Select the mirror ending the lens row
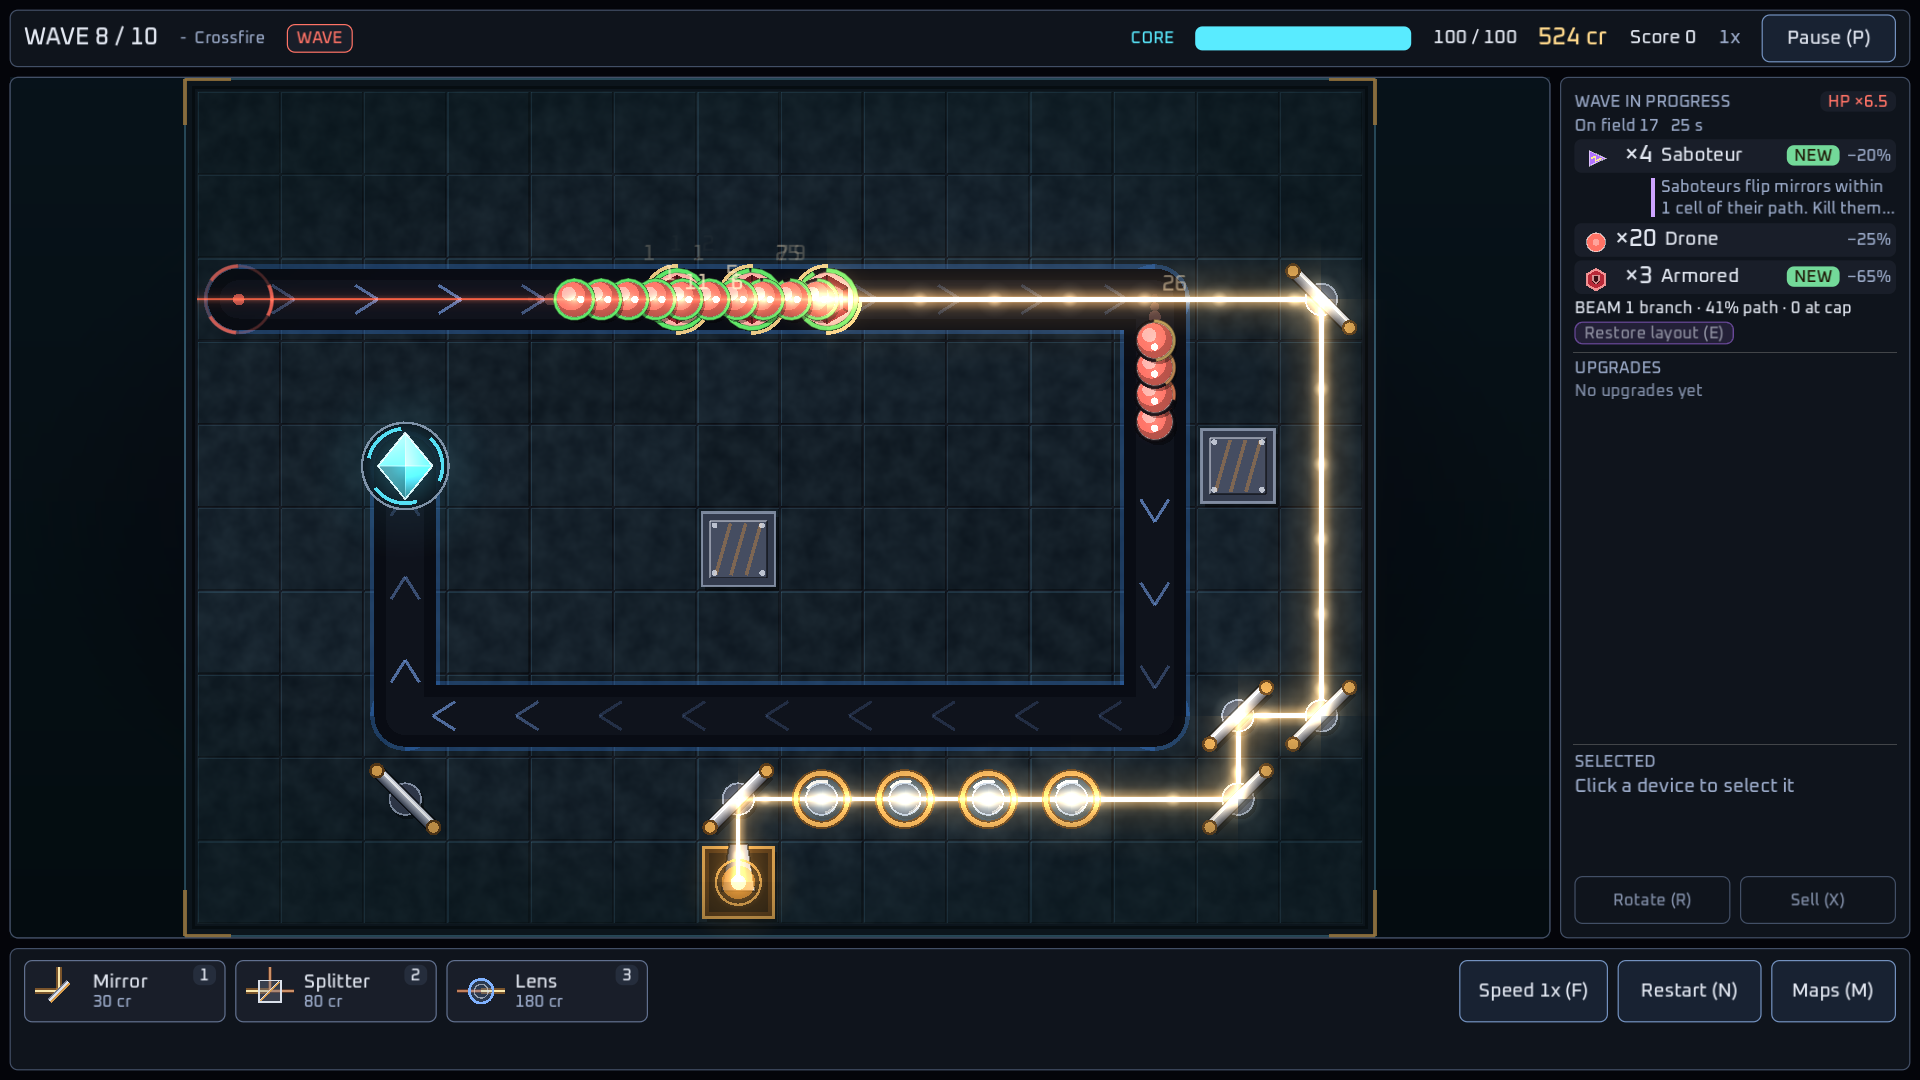This screenshot has width=1920, height=1080. tap(1238, 799)
